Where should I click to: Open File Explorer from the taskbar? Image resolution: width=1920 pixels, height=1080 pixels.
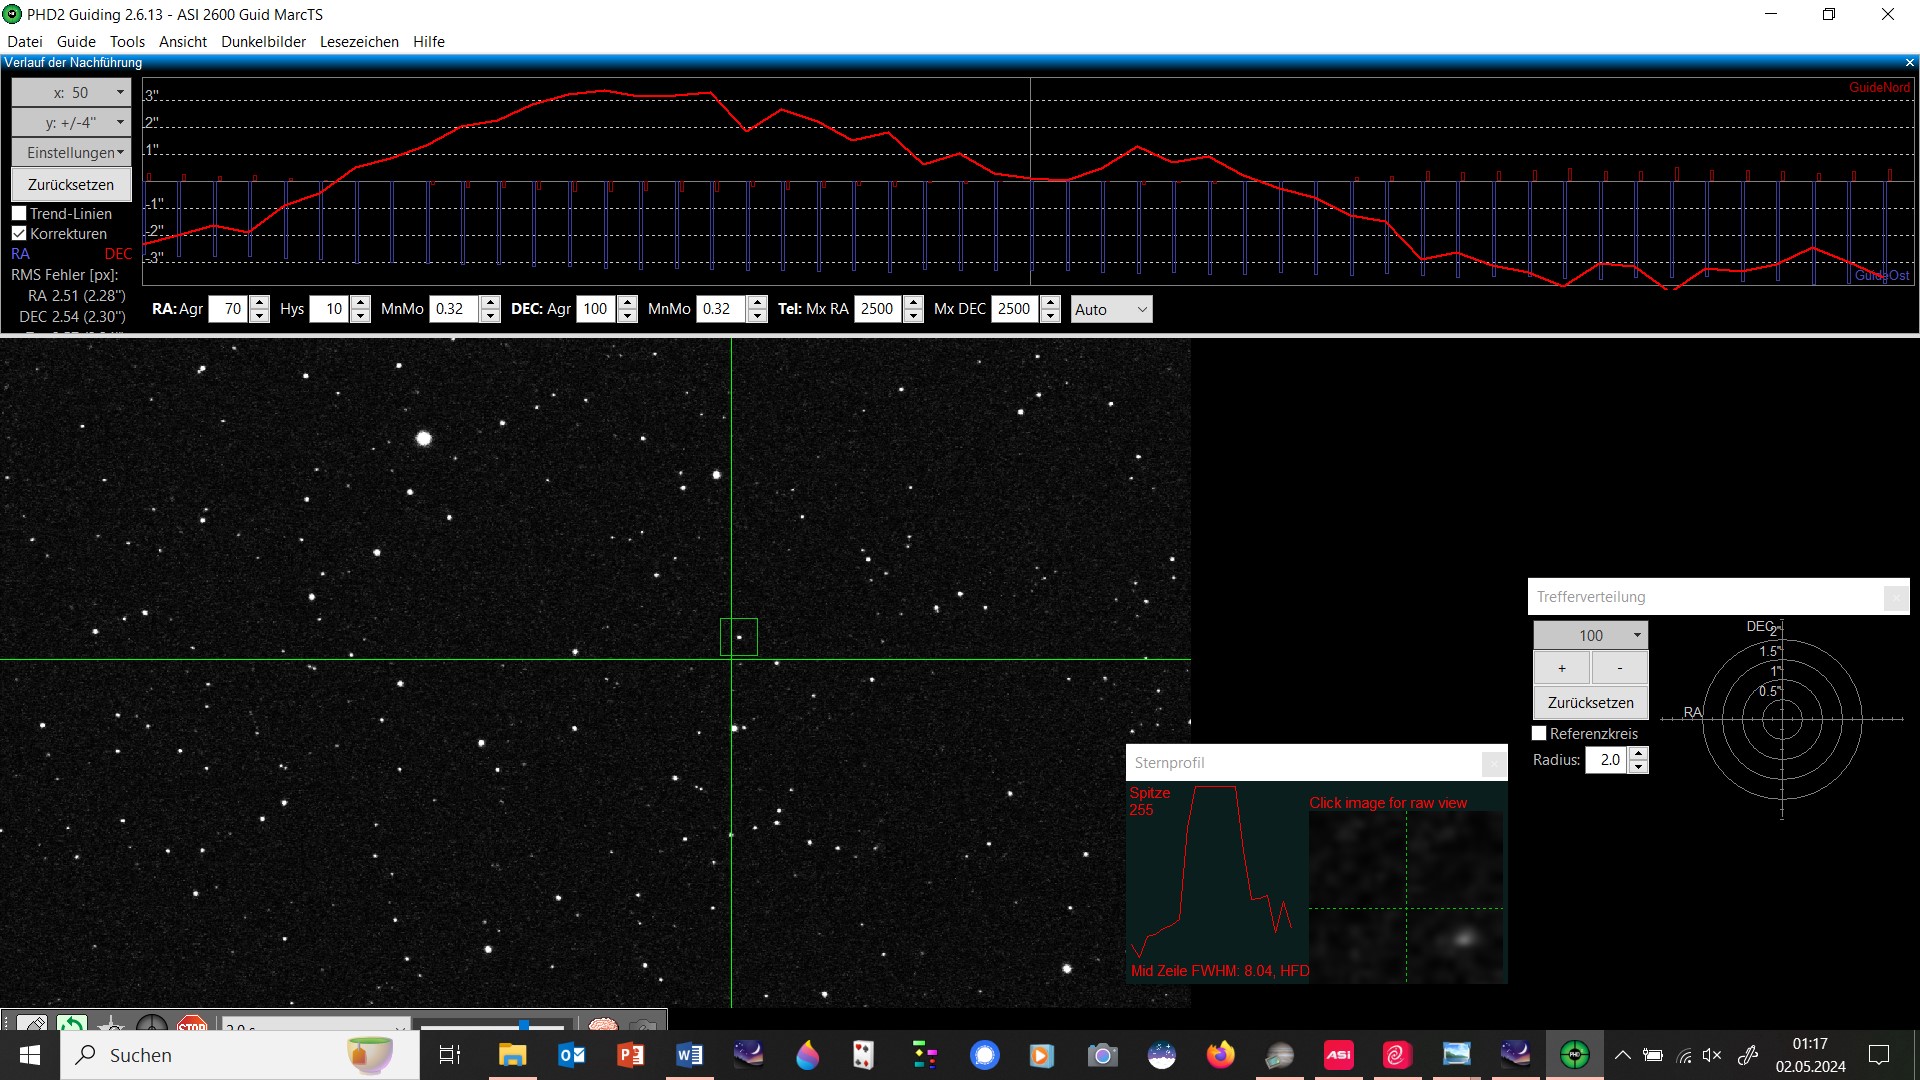point(512,1055)
